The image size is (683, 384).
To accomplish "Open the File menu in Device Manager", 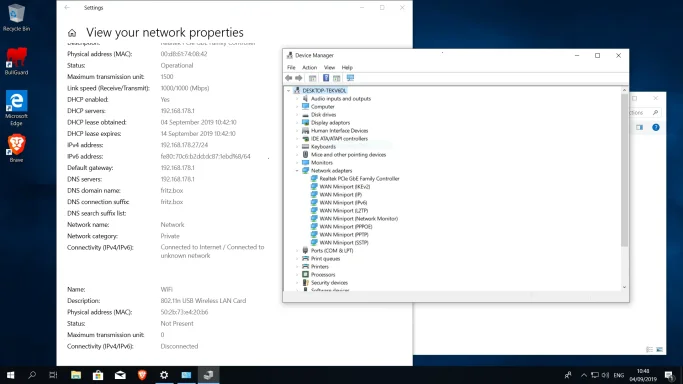I will [291, 67].
